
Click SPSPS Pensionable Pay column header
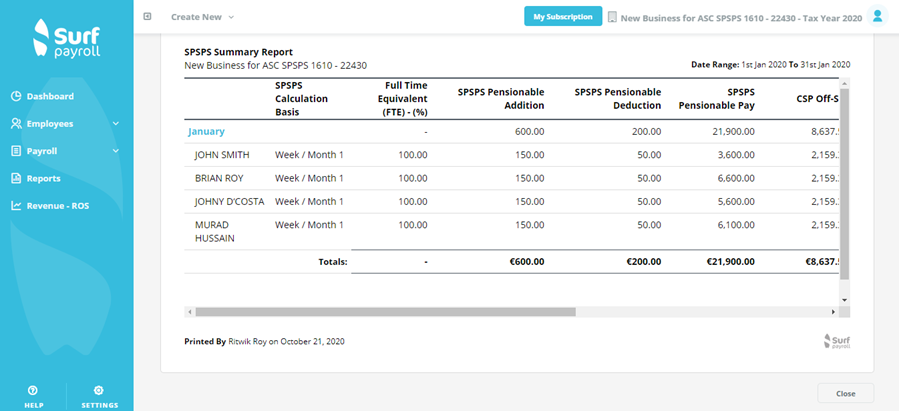pyautogui.click(x=716, y=99)
